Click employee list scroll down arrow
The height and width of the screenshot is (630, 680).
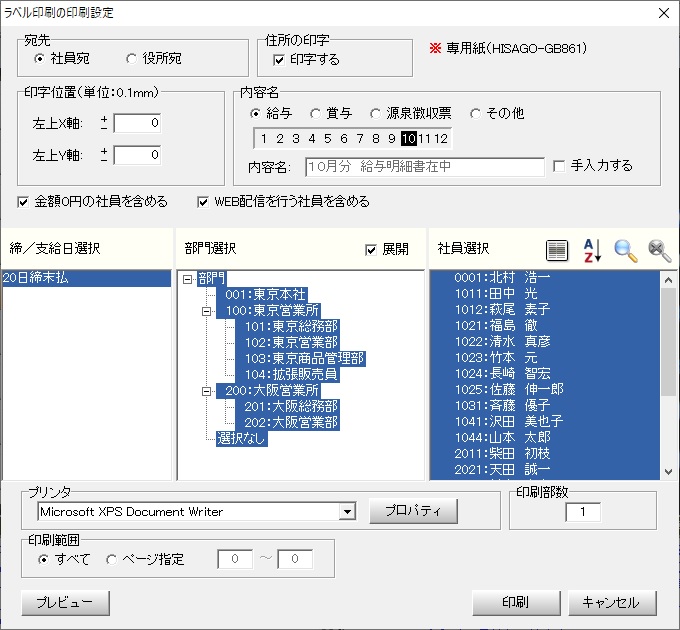tap(668, 472)
